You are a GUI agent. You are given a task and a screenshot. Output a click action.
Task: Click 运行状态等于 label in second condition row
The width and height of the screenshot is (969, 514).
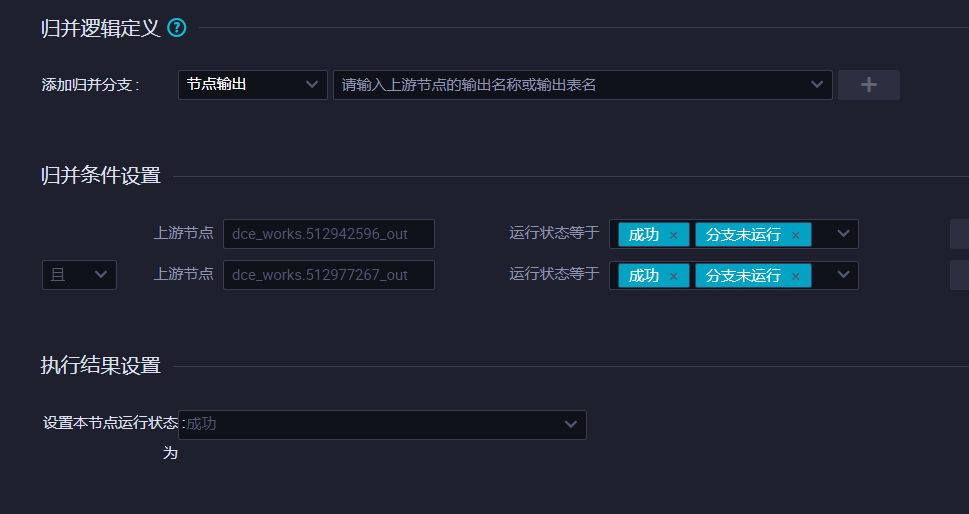(x=554, y=274)
